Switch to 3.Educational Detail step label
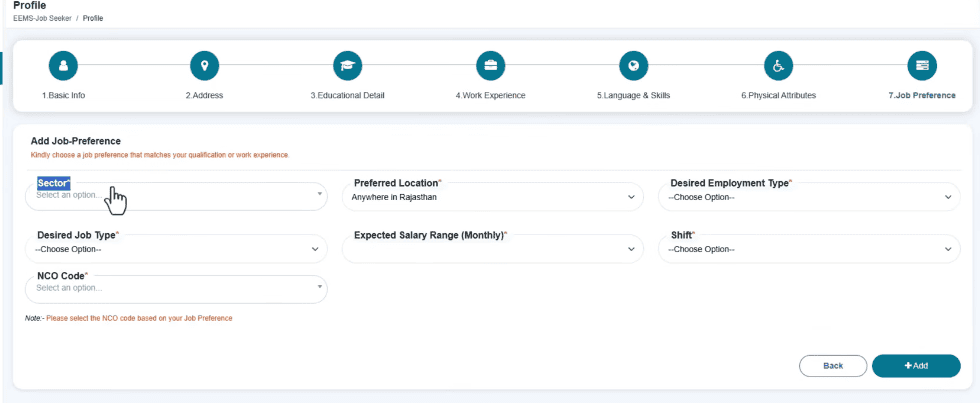The height and width of the screenshot is (403, 980). (x=348, y=96)
